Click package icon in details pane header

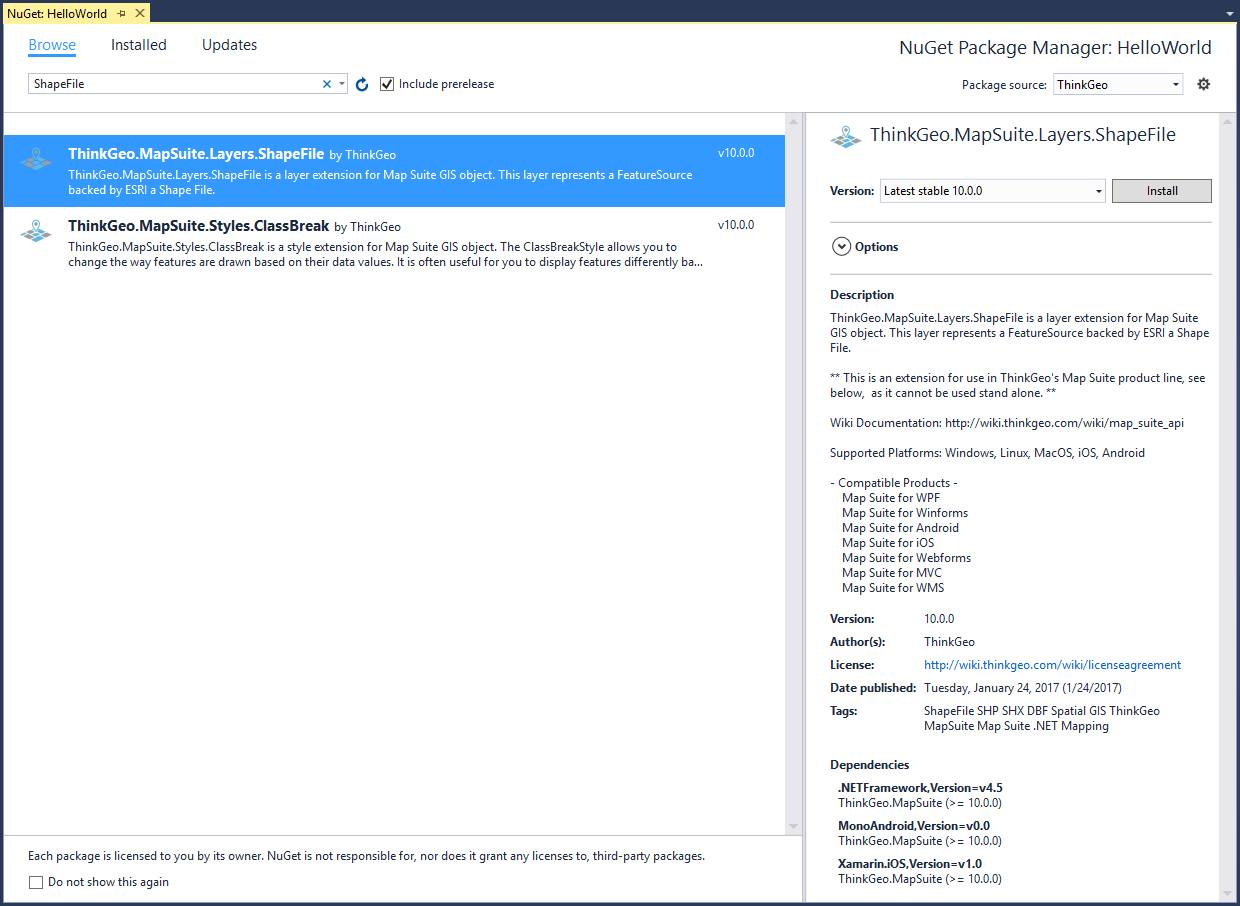coord(846,137)
